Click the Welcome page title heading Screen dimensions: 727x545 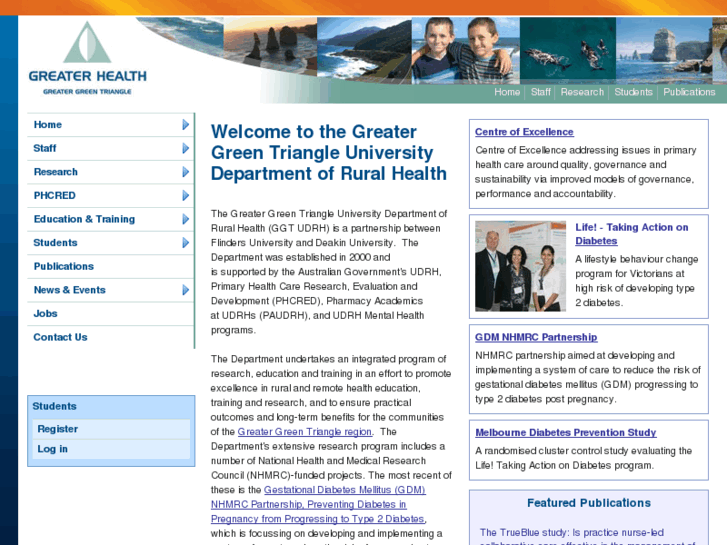tap(328, 153)
